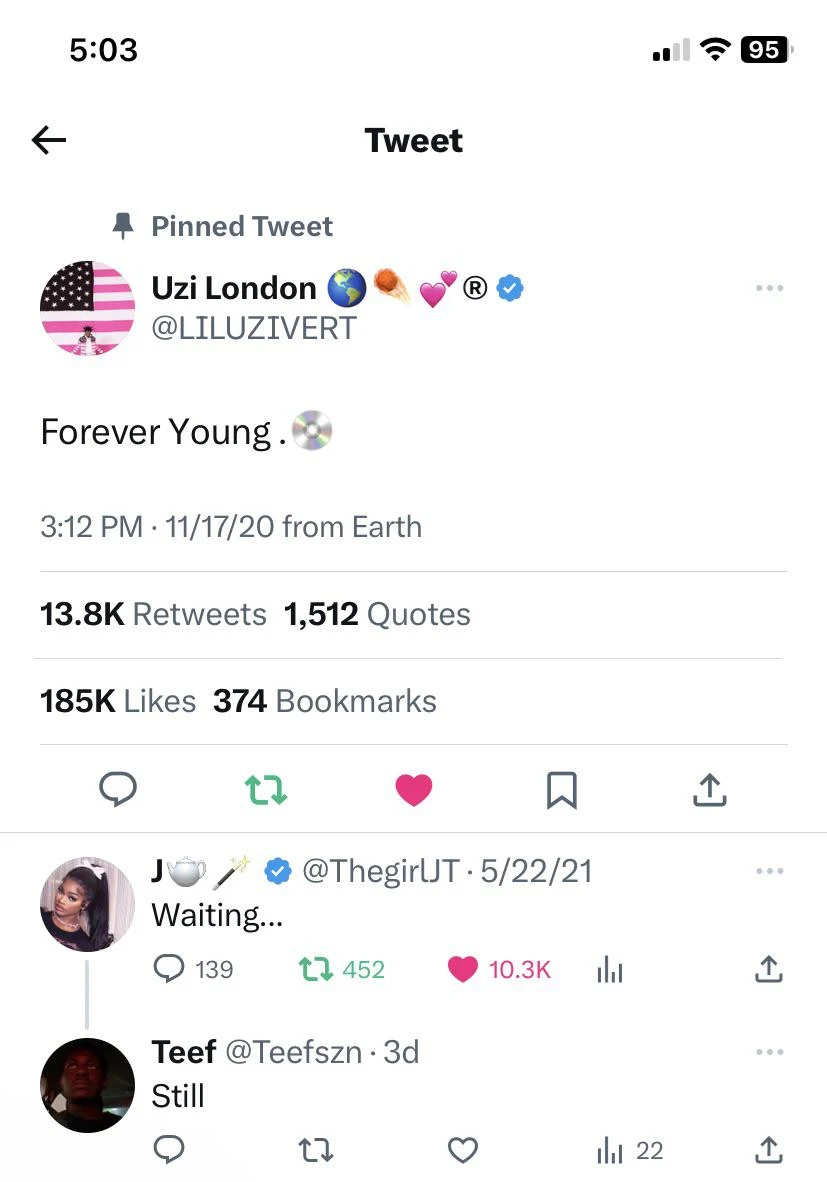Open the share icon for the pinned tweet

(709, 789)
